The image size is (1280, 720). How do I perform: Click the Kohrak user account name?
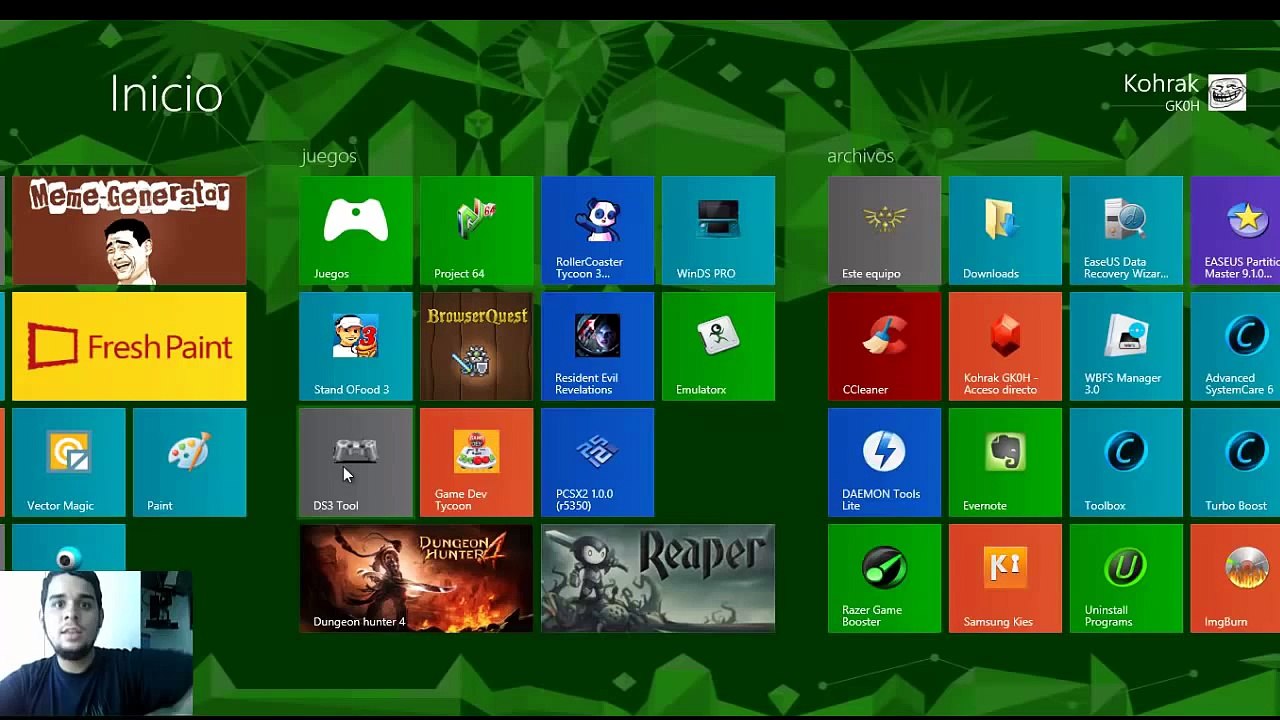[1160, 84]
